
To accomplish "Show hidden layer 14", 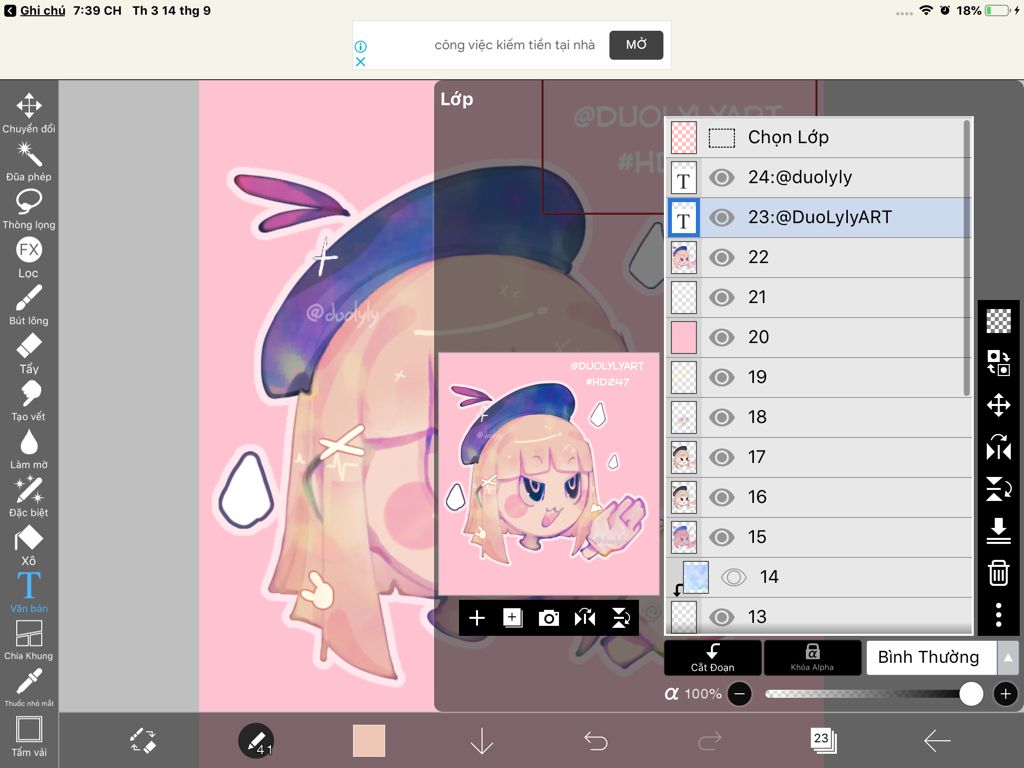I will (733, 577).
